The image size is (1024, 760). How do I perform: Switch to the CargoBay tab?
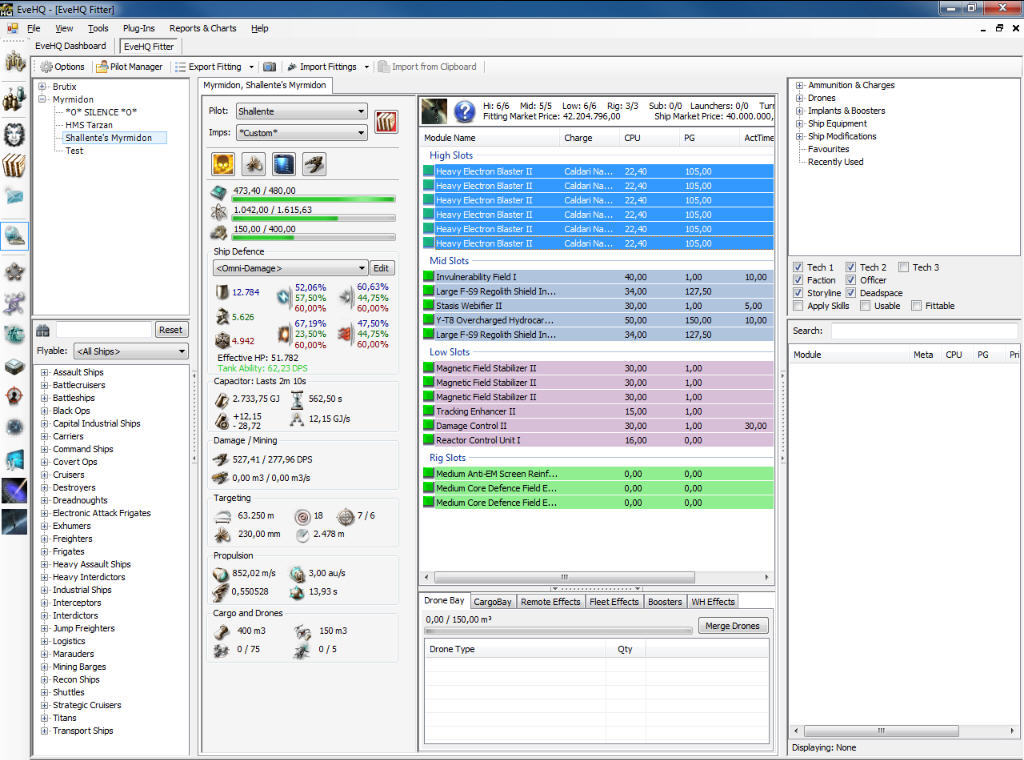[x=493, y=602]
